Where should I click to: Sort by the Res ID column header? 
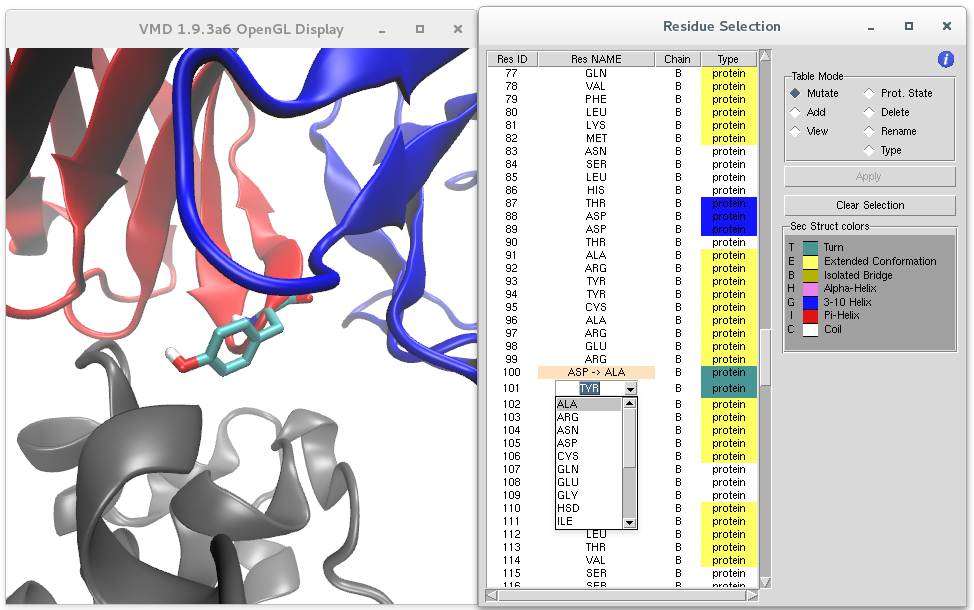[x=512, y=59]
